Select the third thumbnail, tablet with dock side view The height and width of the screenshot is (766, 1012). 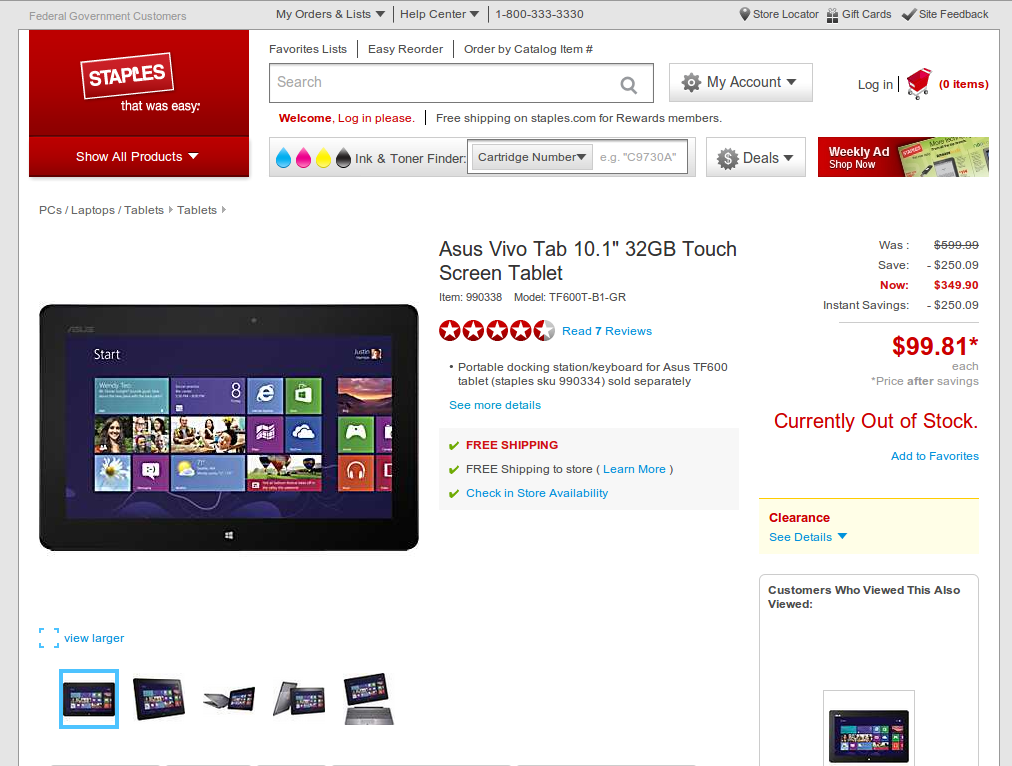coord(229,699)
